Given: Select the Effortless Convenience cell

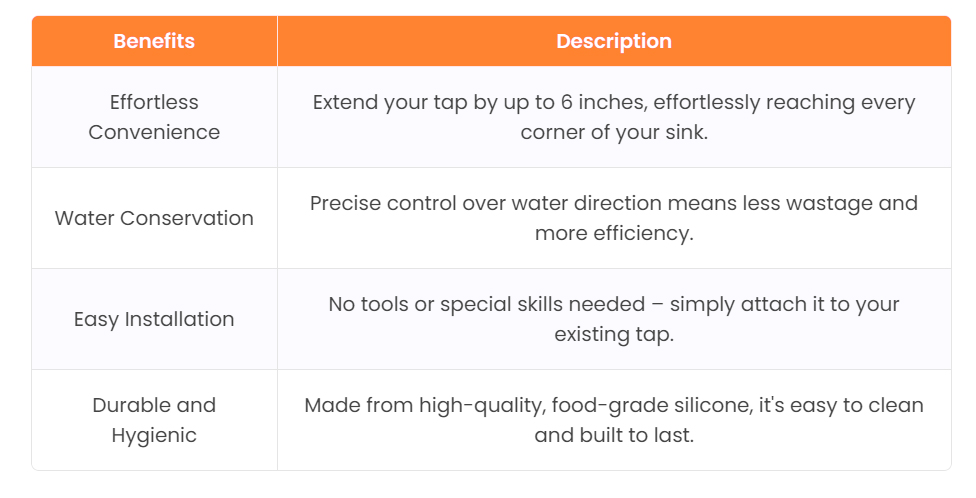Looking at the screenshot, I should point(154,117).
